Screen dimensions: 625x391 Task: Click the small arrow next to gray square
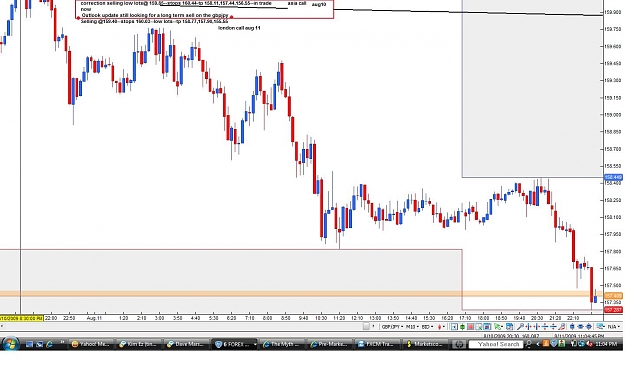pos(373,326)
